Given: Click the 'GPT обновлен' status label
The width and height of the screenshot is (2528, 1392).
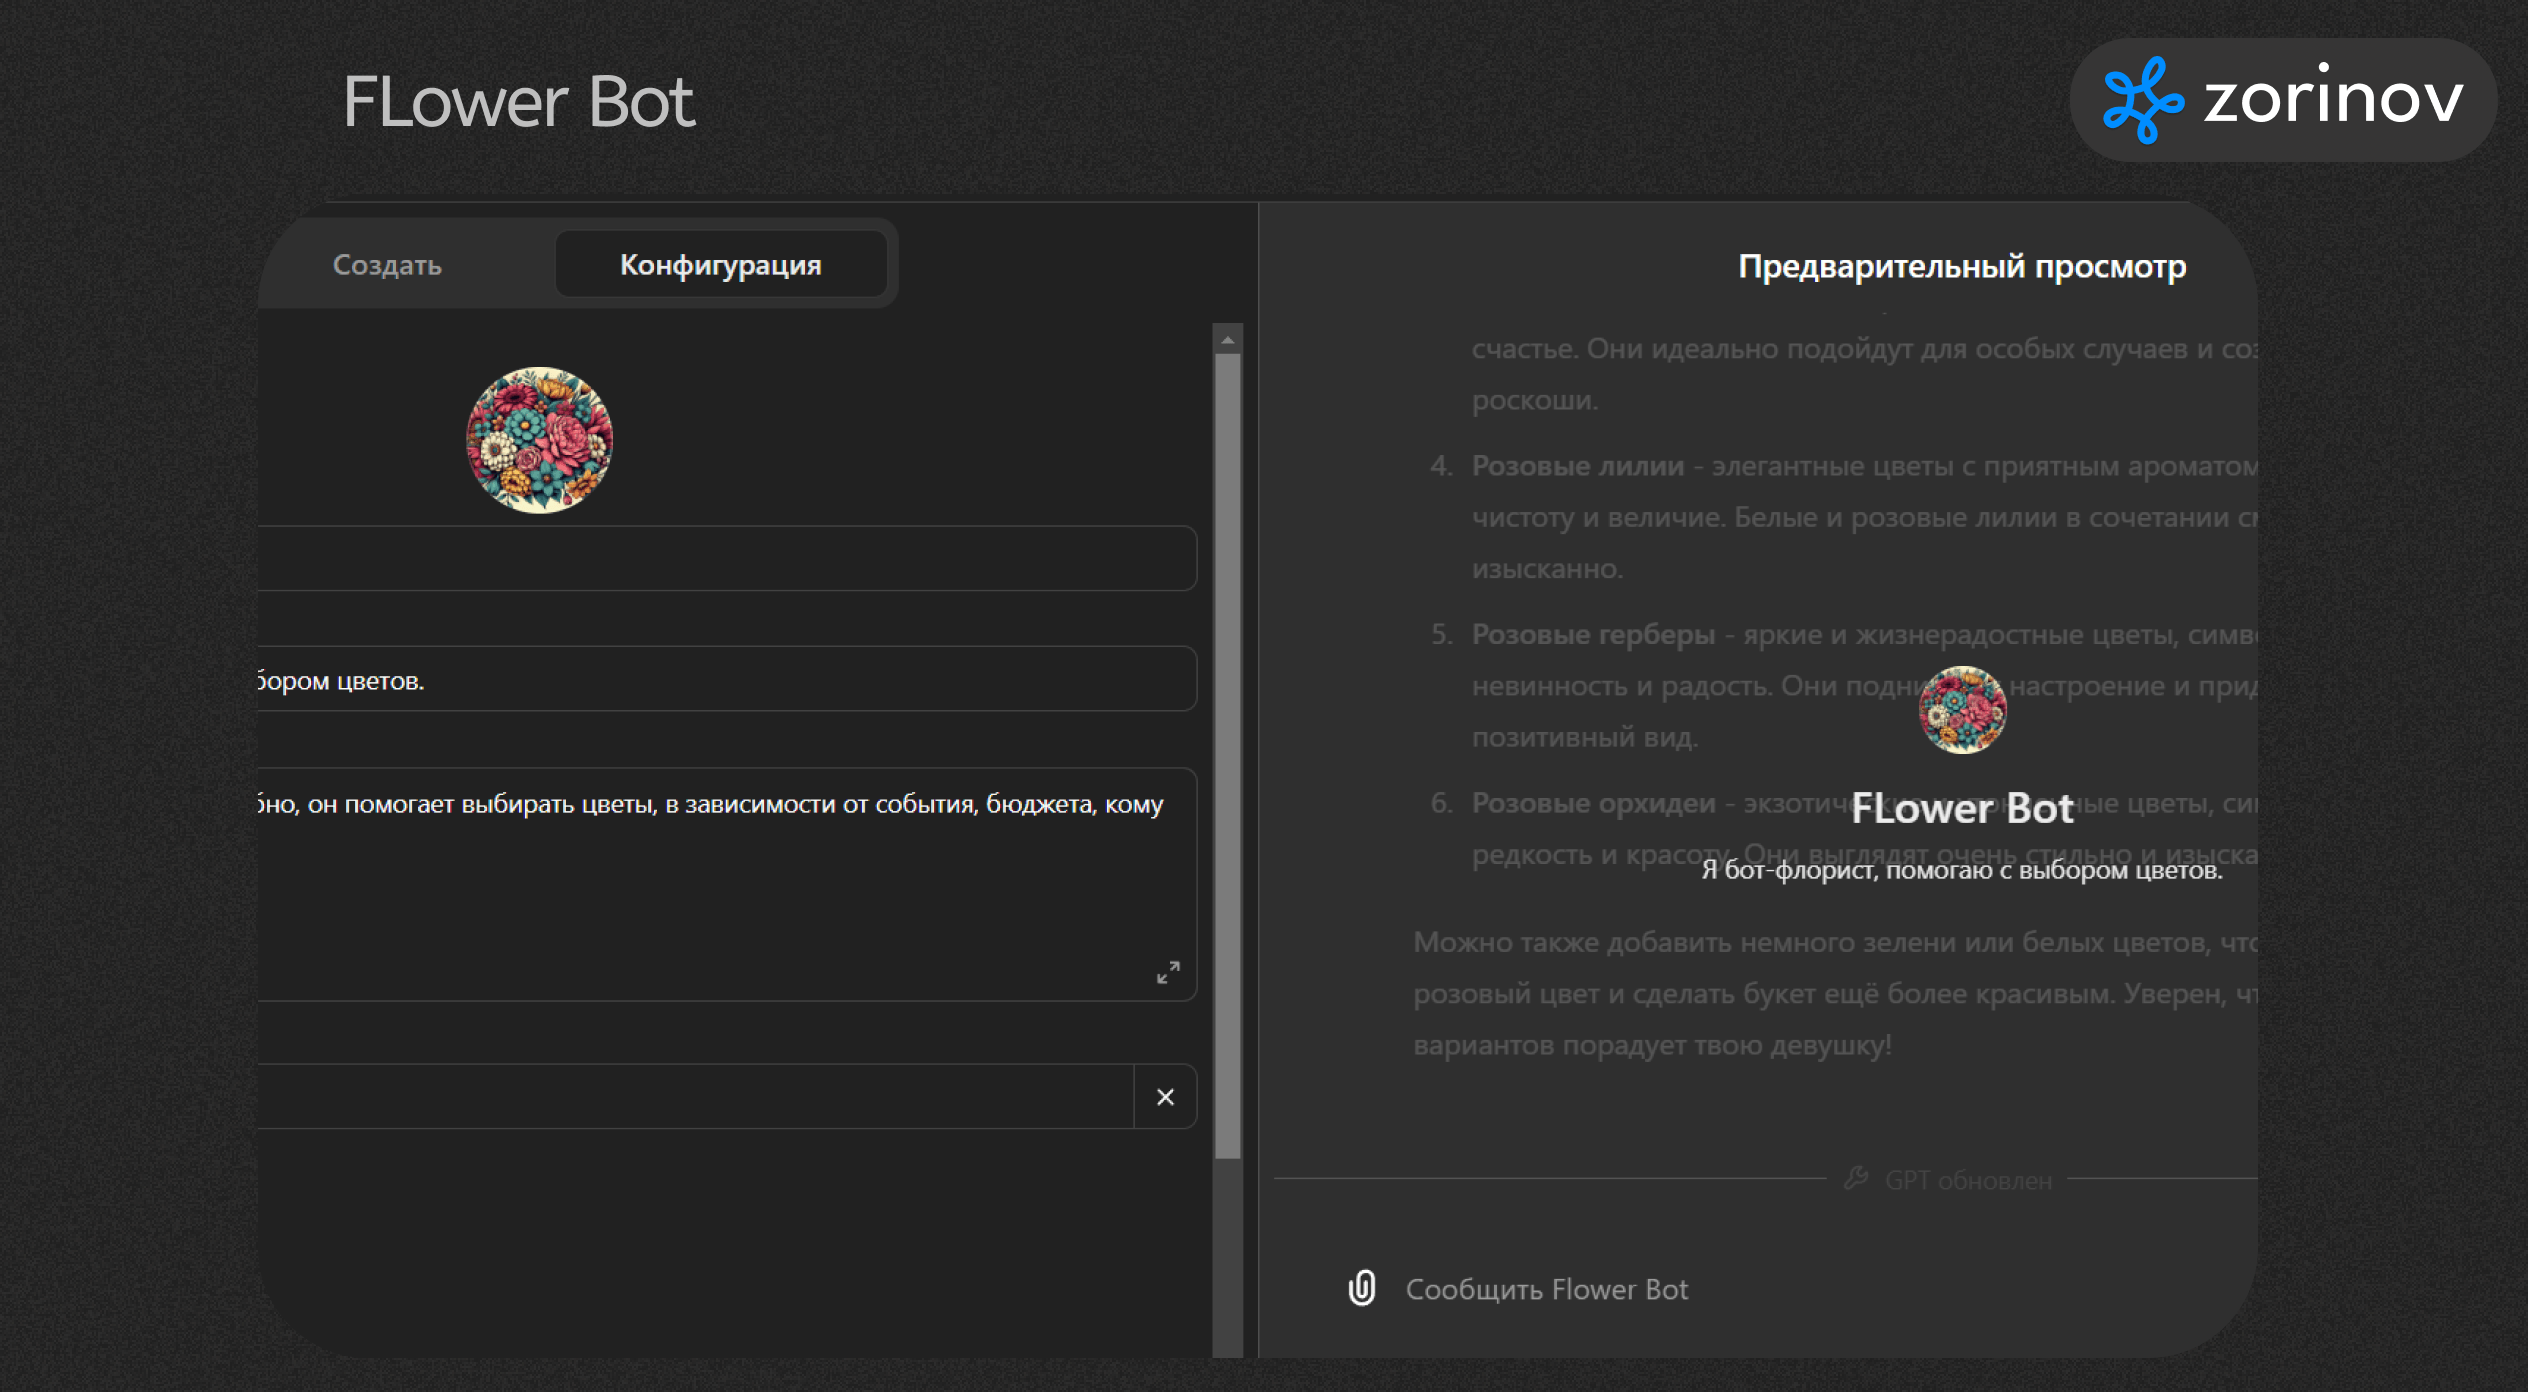Looking at the screenshot, I should [x=1967, y=1180].
